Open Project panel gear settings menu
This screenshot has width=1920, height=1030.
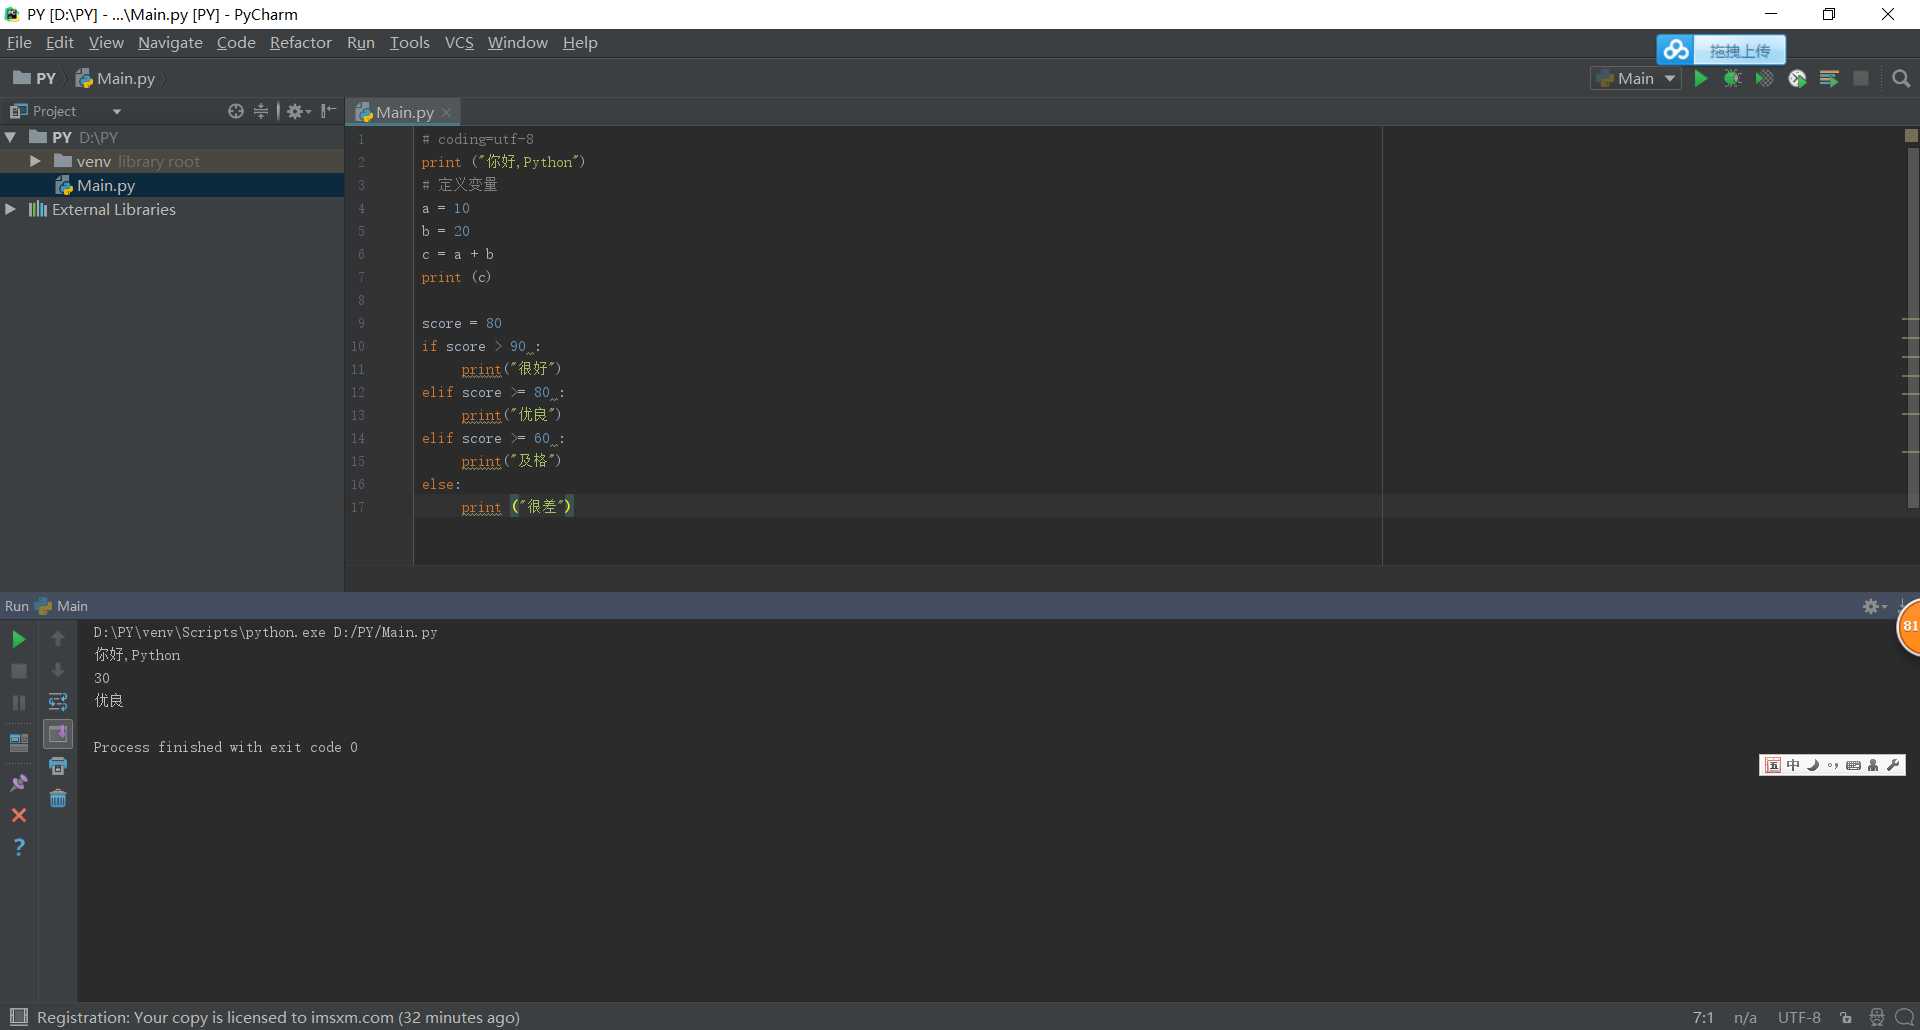click(x=298, y=111)
